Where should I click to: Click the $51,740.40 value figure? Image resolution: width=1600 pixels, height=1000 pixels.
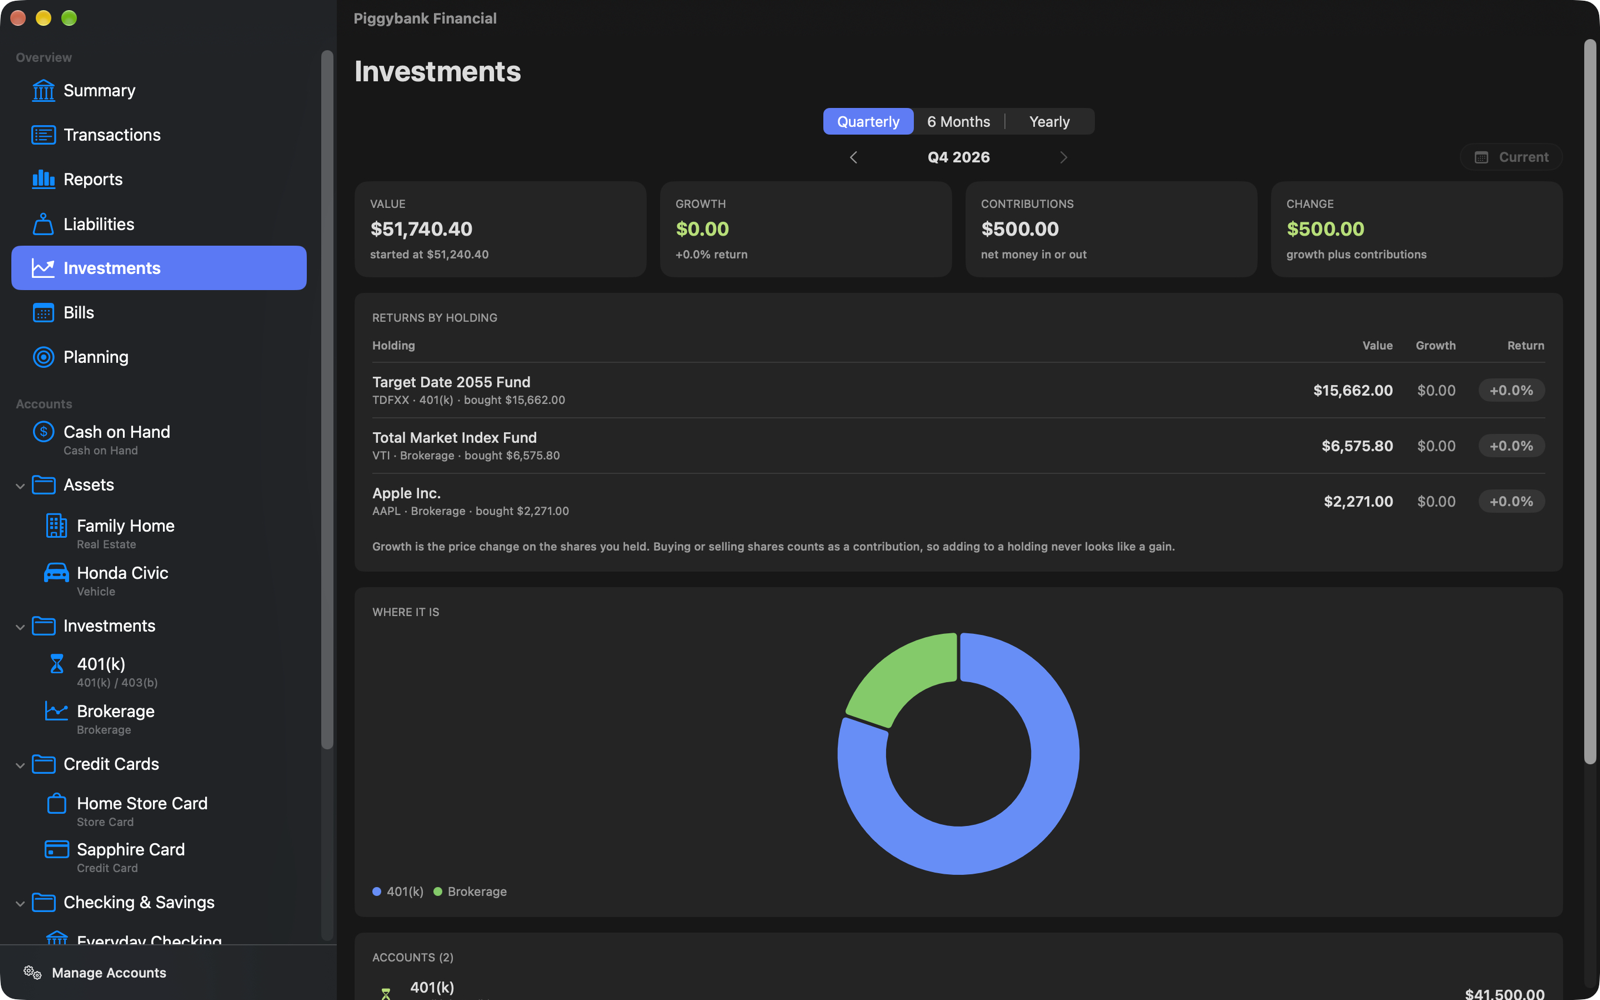point(421,229)
